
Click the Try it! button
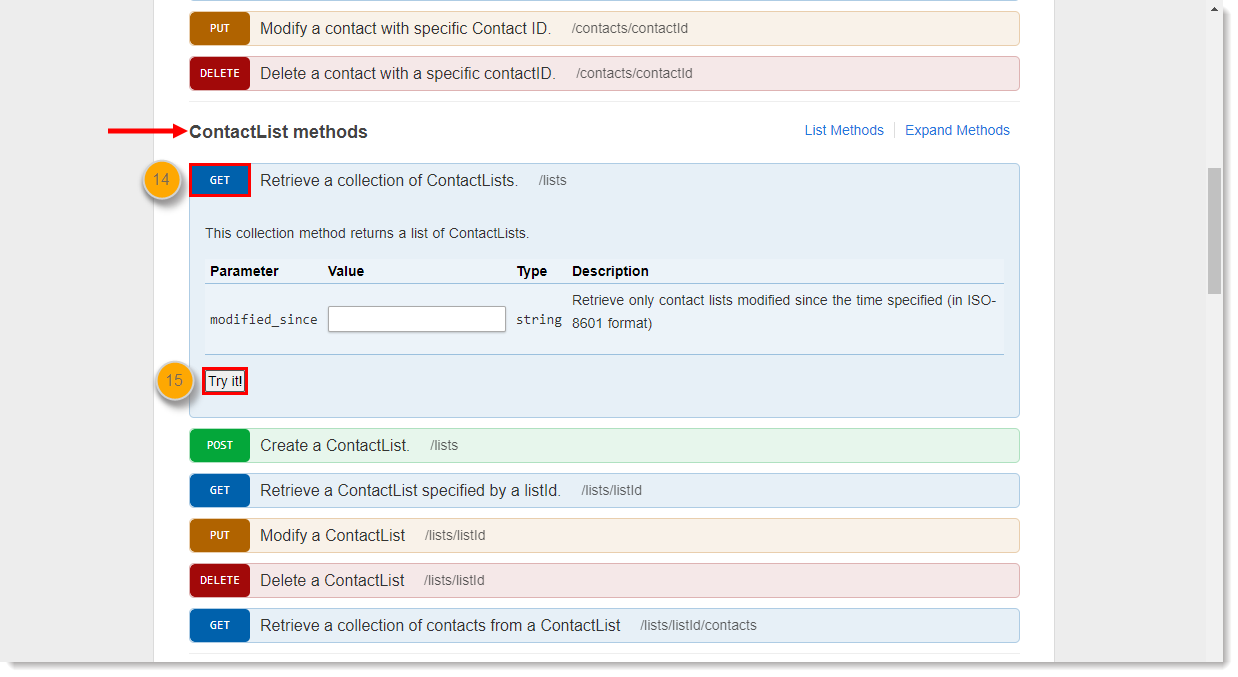click(x=225, y=381)
